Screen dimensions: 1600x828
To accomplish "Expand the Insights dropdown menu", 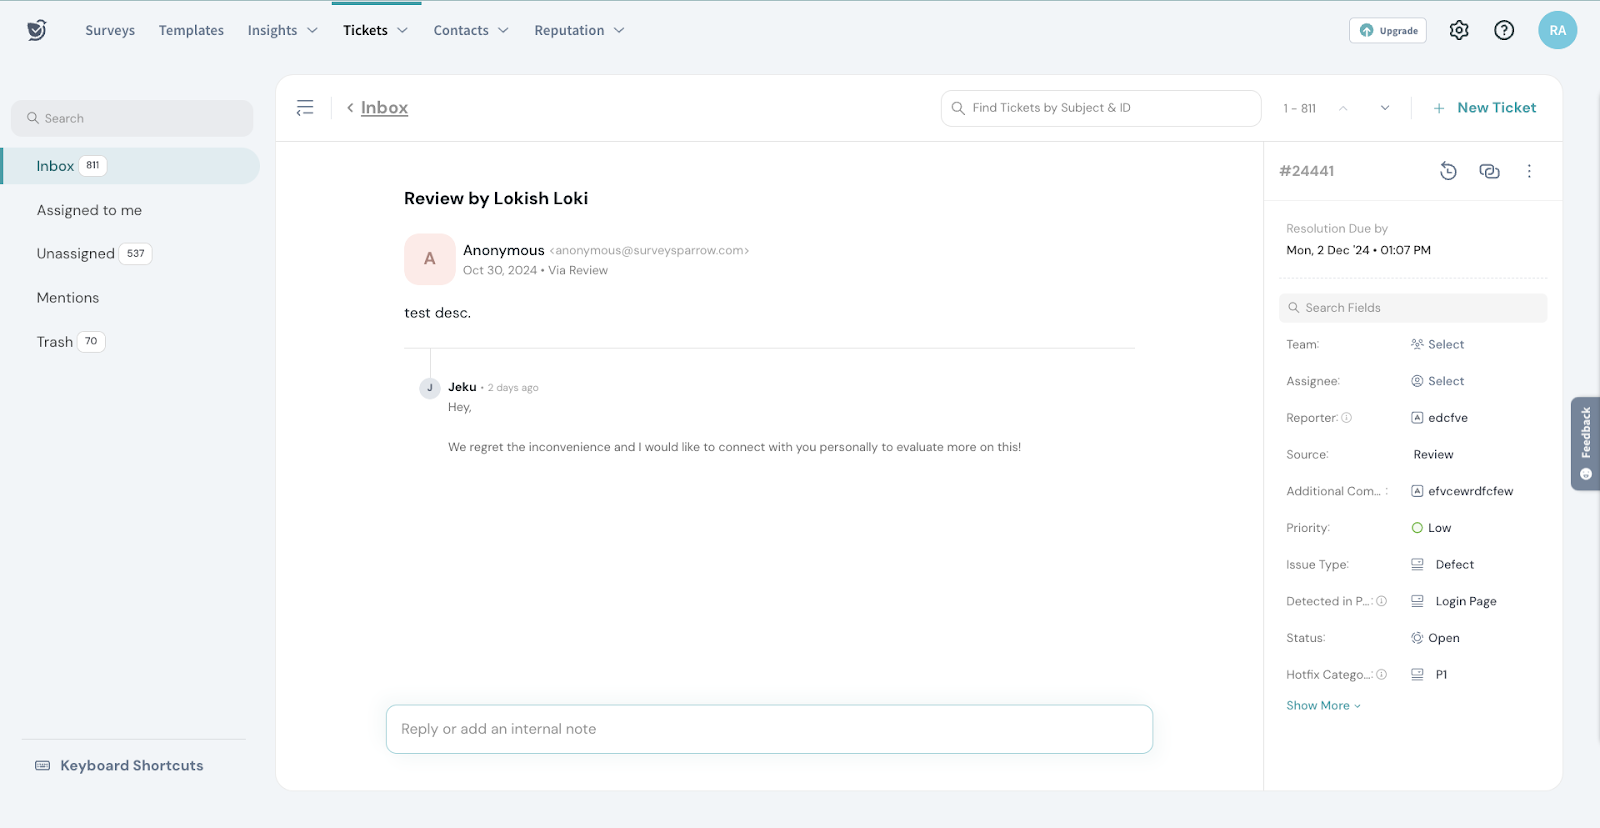I will 282,30.
